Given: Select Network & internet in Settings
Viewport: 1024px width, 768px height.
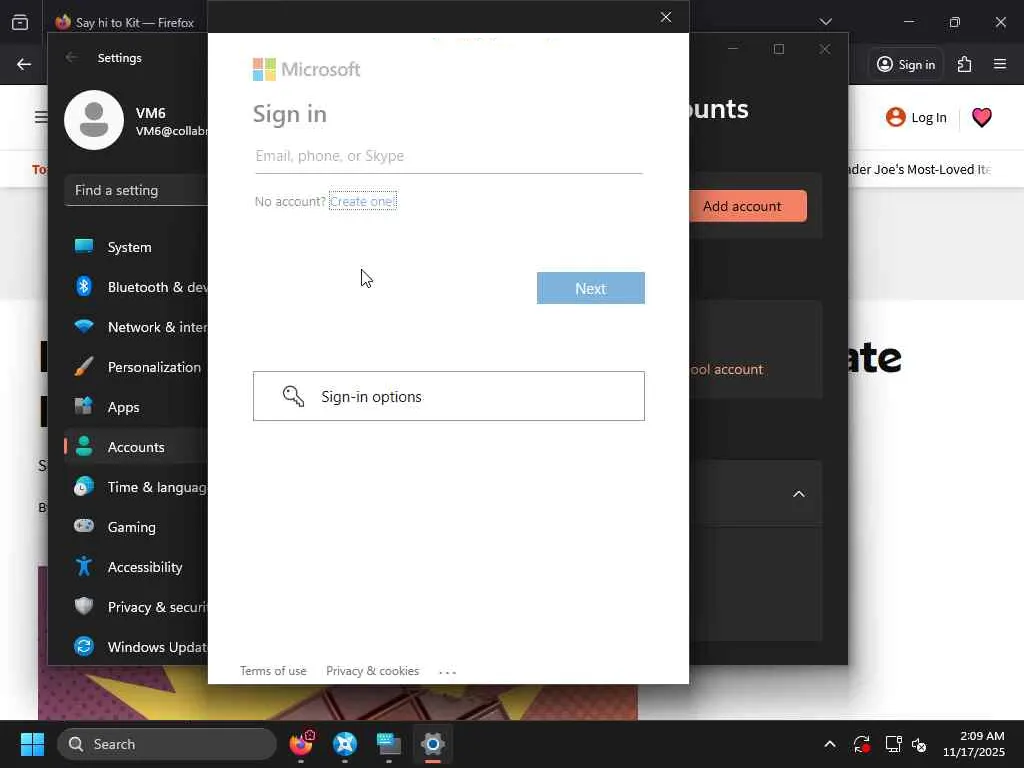Looking at the screenshot, I should [136, 327].
